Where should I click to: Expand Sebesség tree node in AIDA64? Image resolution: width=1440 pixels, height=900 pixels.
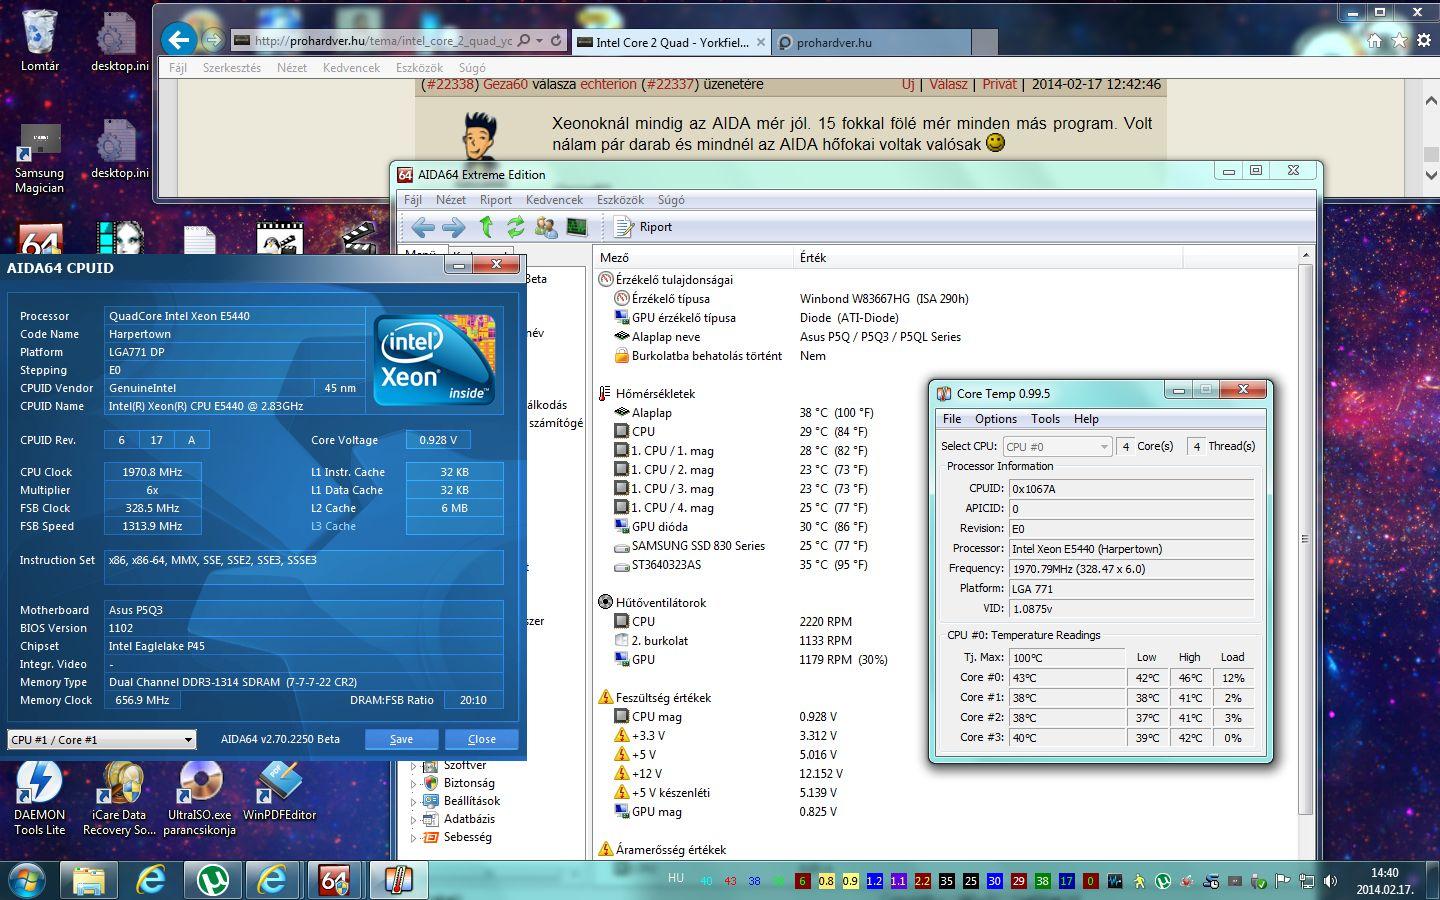(413, 837)
